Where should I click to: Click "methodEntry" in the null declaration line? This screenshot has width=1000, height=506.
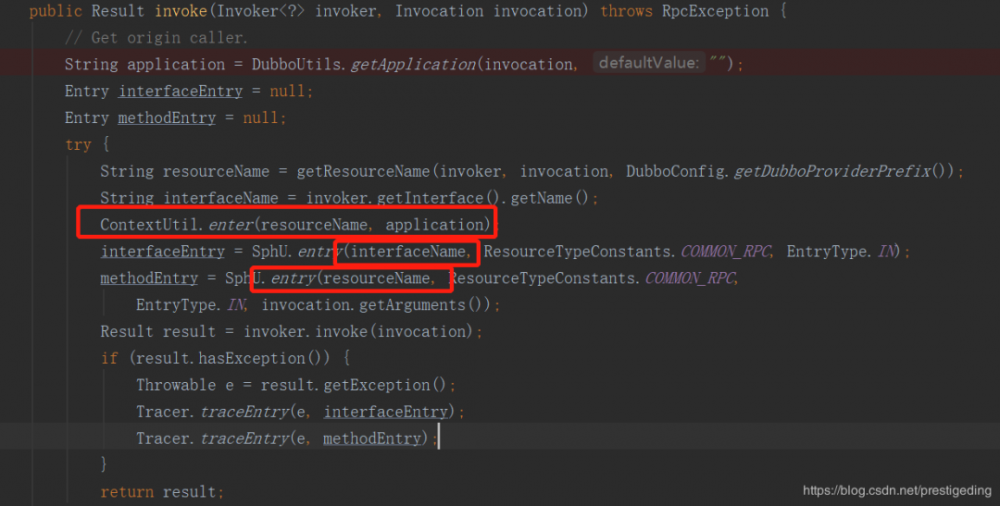[167, 118]
